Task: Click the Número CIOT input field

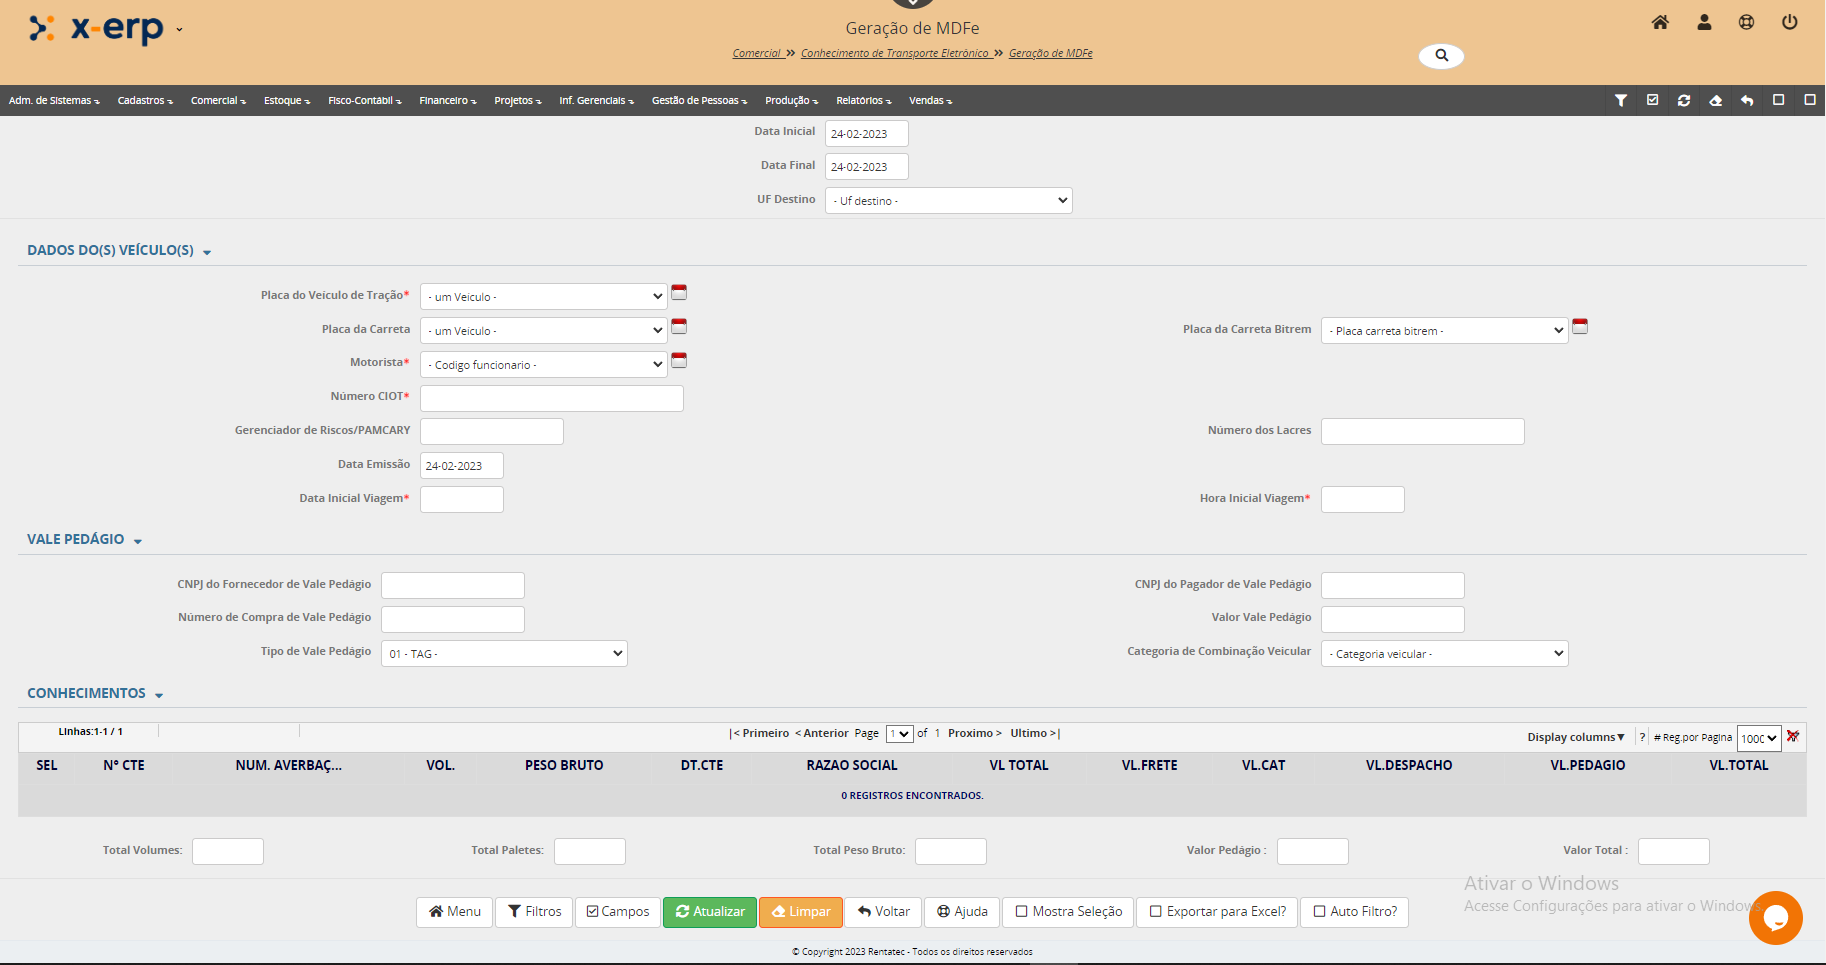Action: (551, 399)
